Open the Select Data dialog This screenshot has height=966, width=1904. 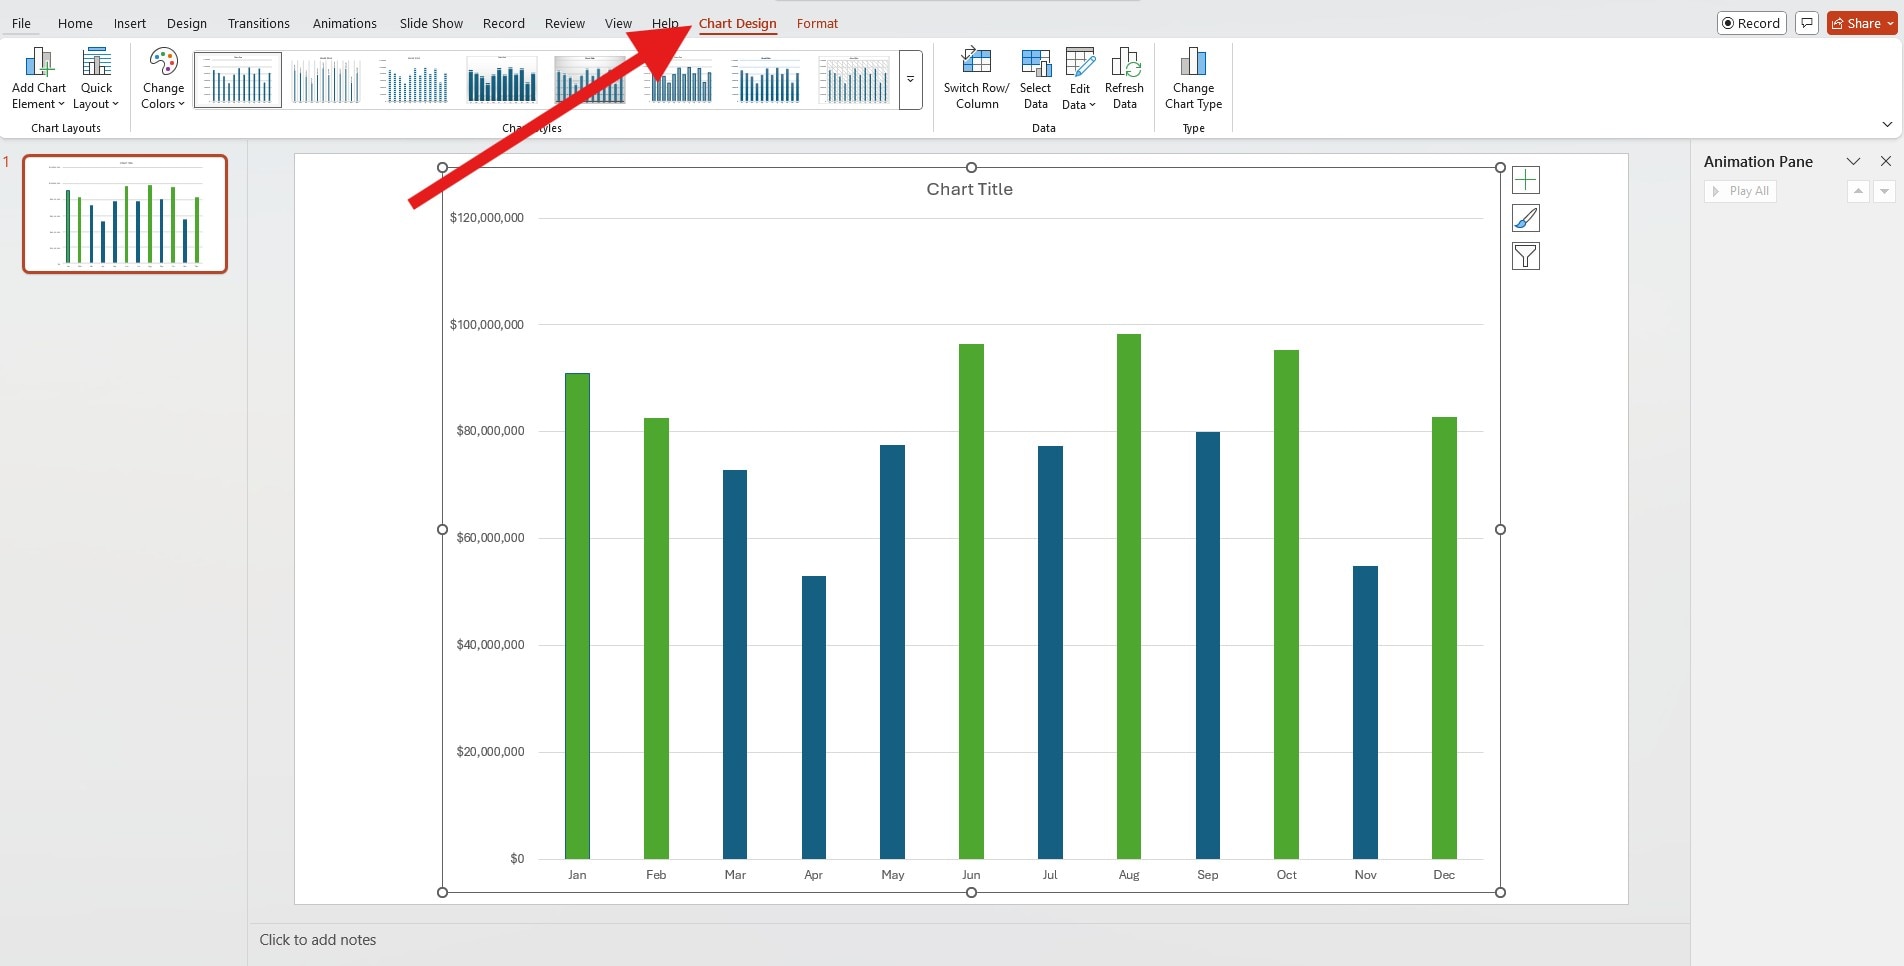pos(1035,78)
